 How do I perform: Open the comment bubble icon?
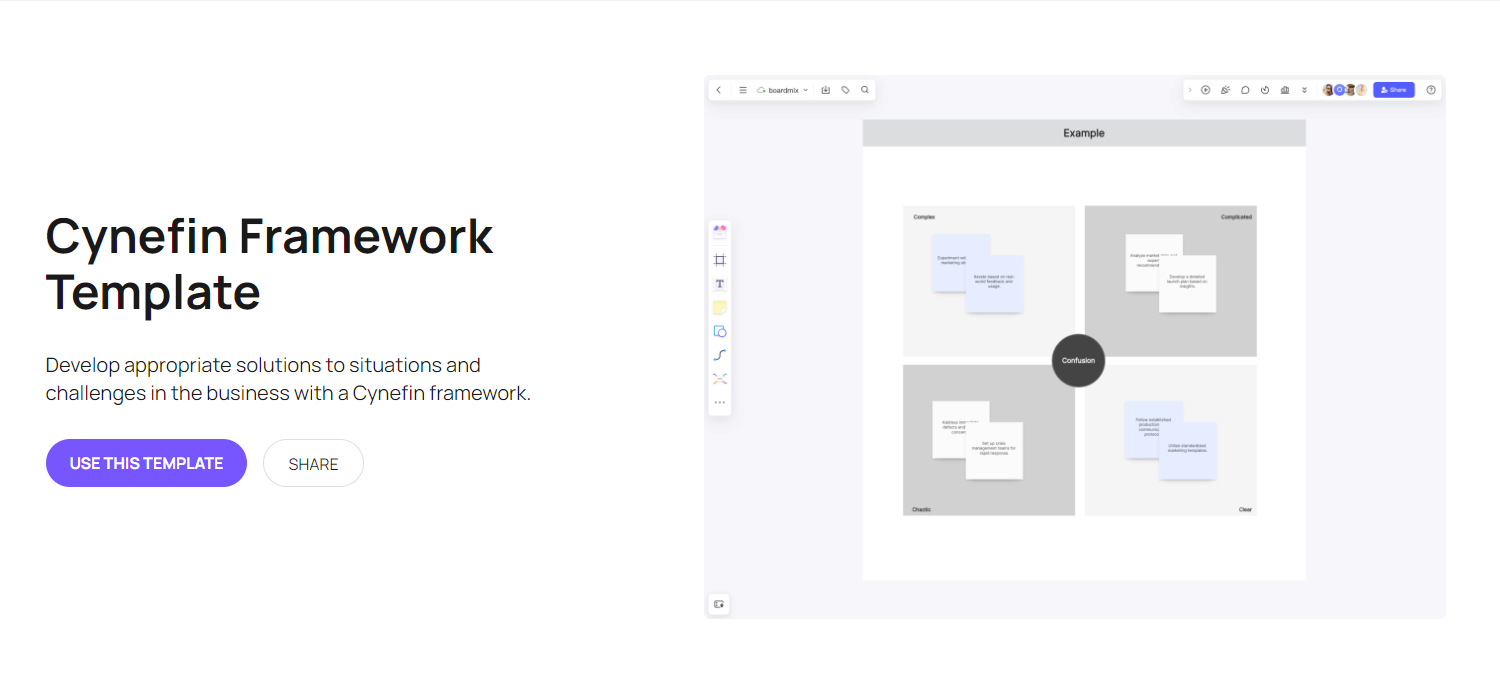click(x=1245, y=90)
